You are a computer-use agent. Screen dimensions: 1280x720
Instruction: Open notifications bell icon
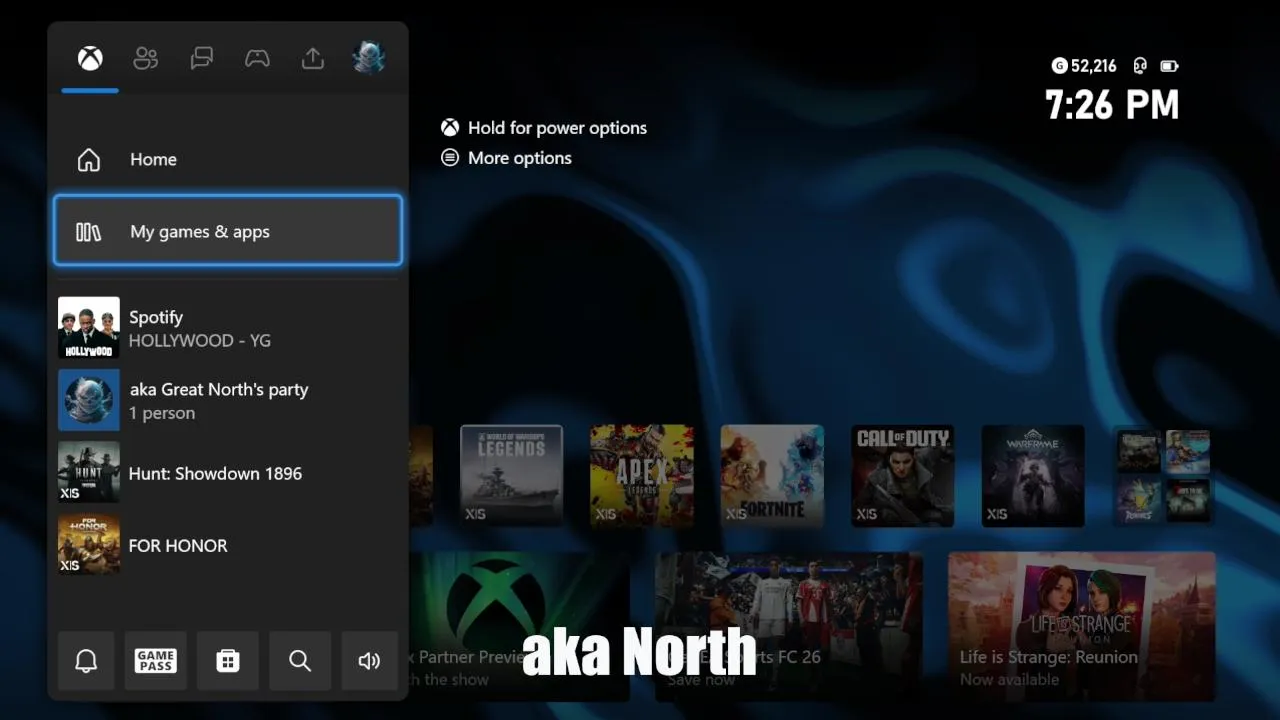[x=86, y=661]
